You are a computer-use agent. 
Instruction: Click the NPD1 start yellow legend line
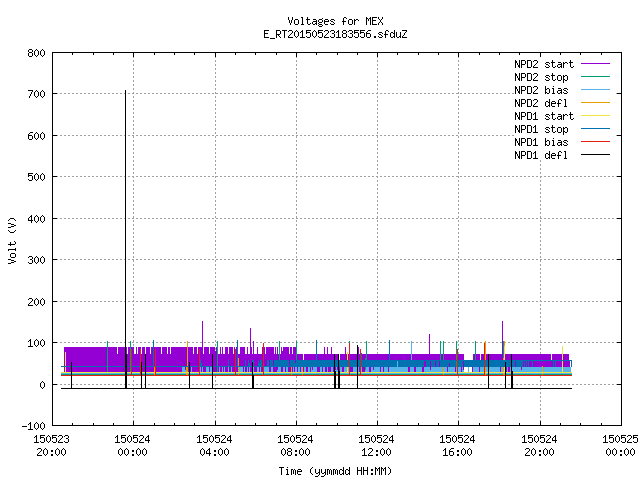click(595, 116)
